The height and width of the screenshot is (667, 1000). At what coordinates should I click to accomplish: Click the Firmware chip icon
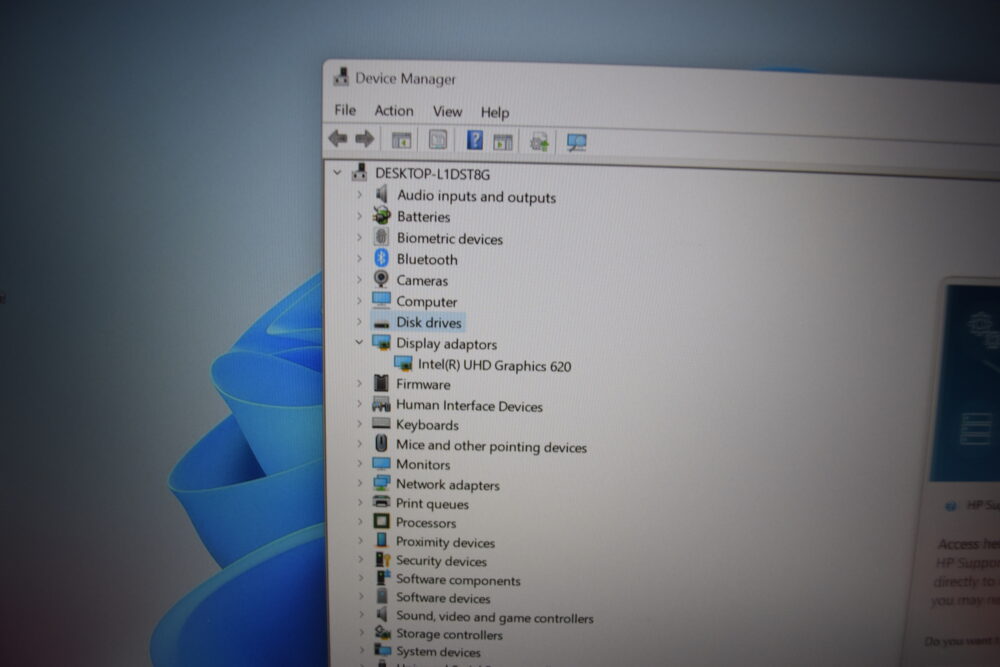(x=381, y=383)
